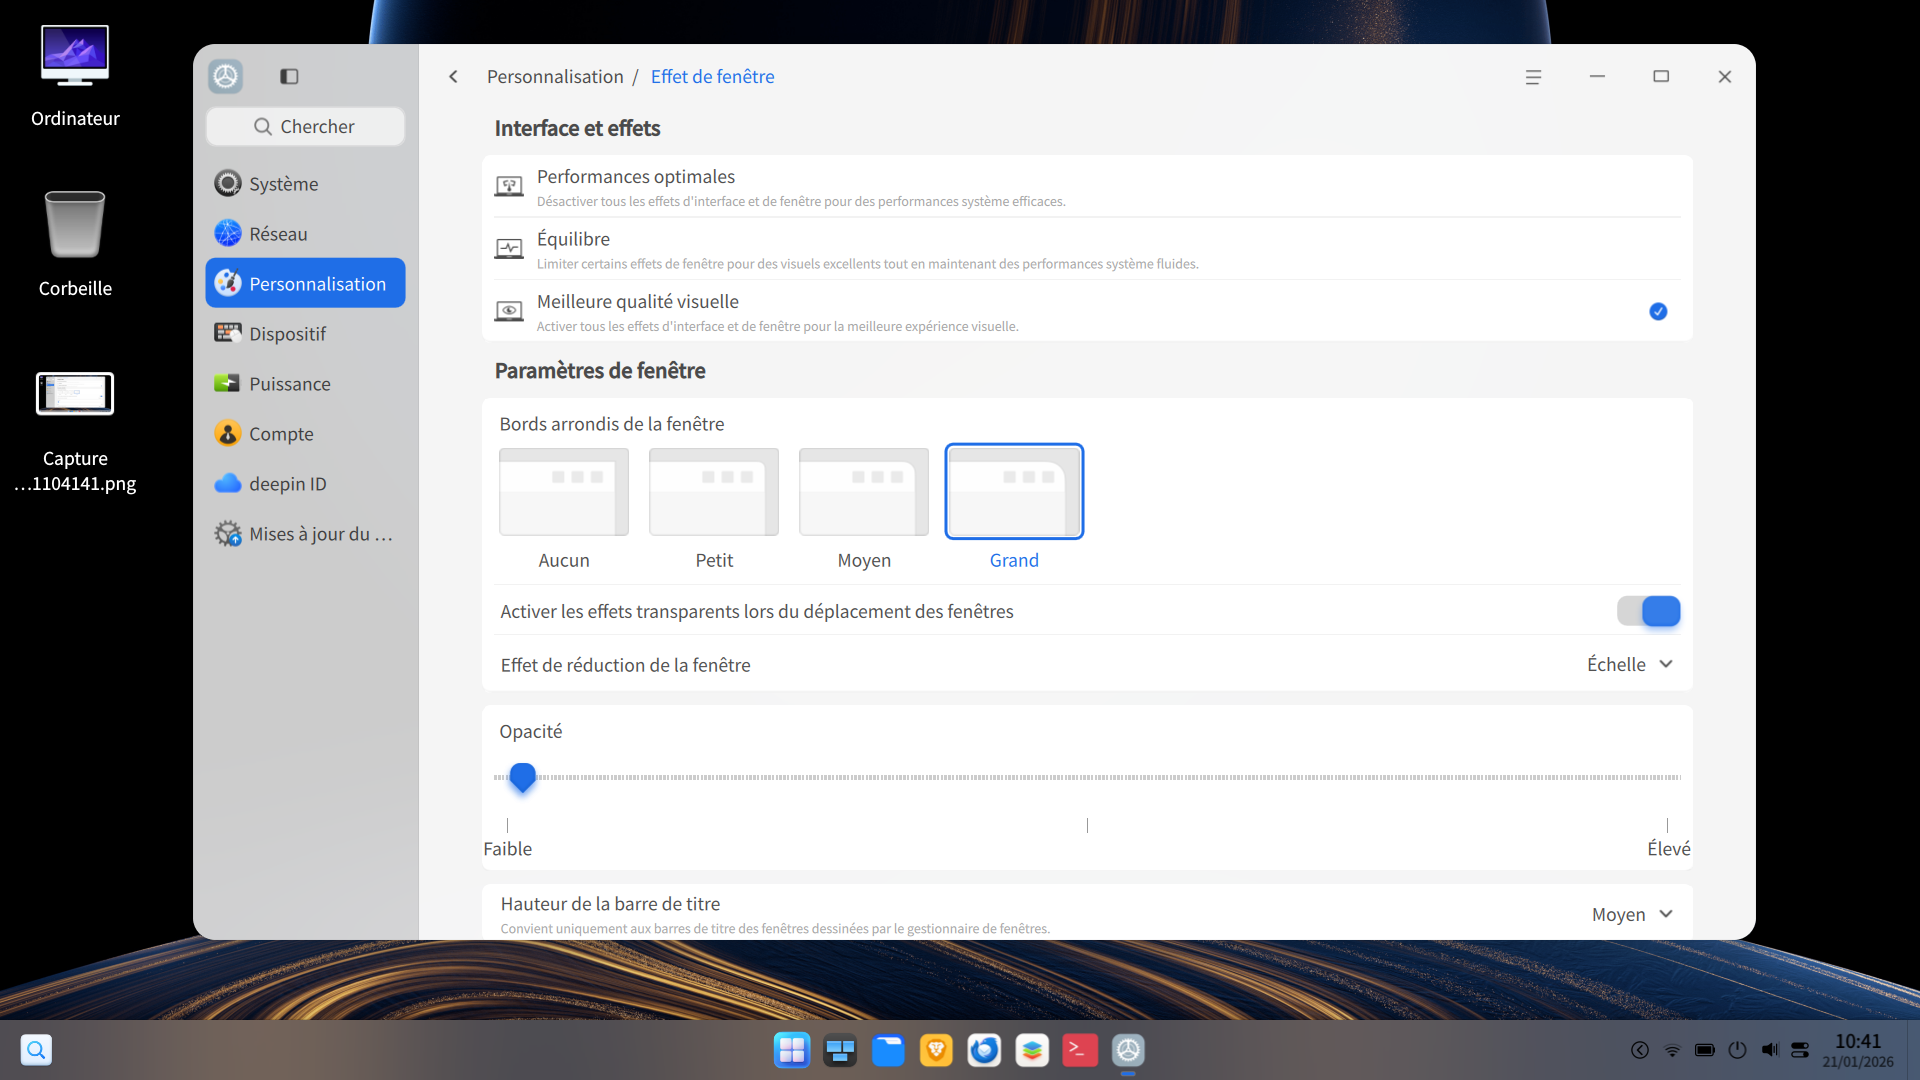The image size is (1920, 1080).
Task: Expand the Échelle reduction effect dropdown
Action: pyautogui.click(x=1630, y=665)
